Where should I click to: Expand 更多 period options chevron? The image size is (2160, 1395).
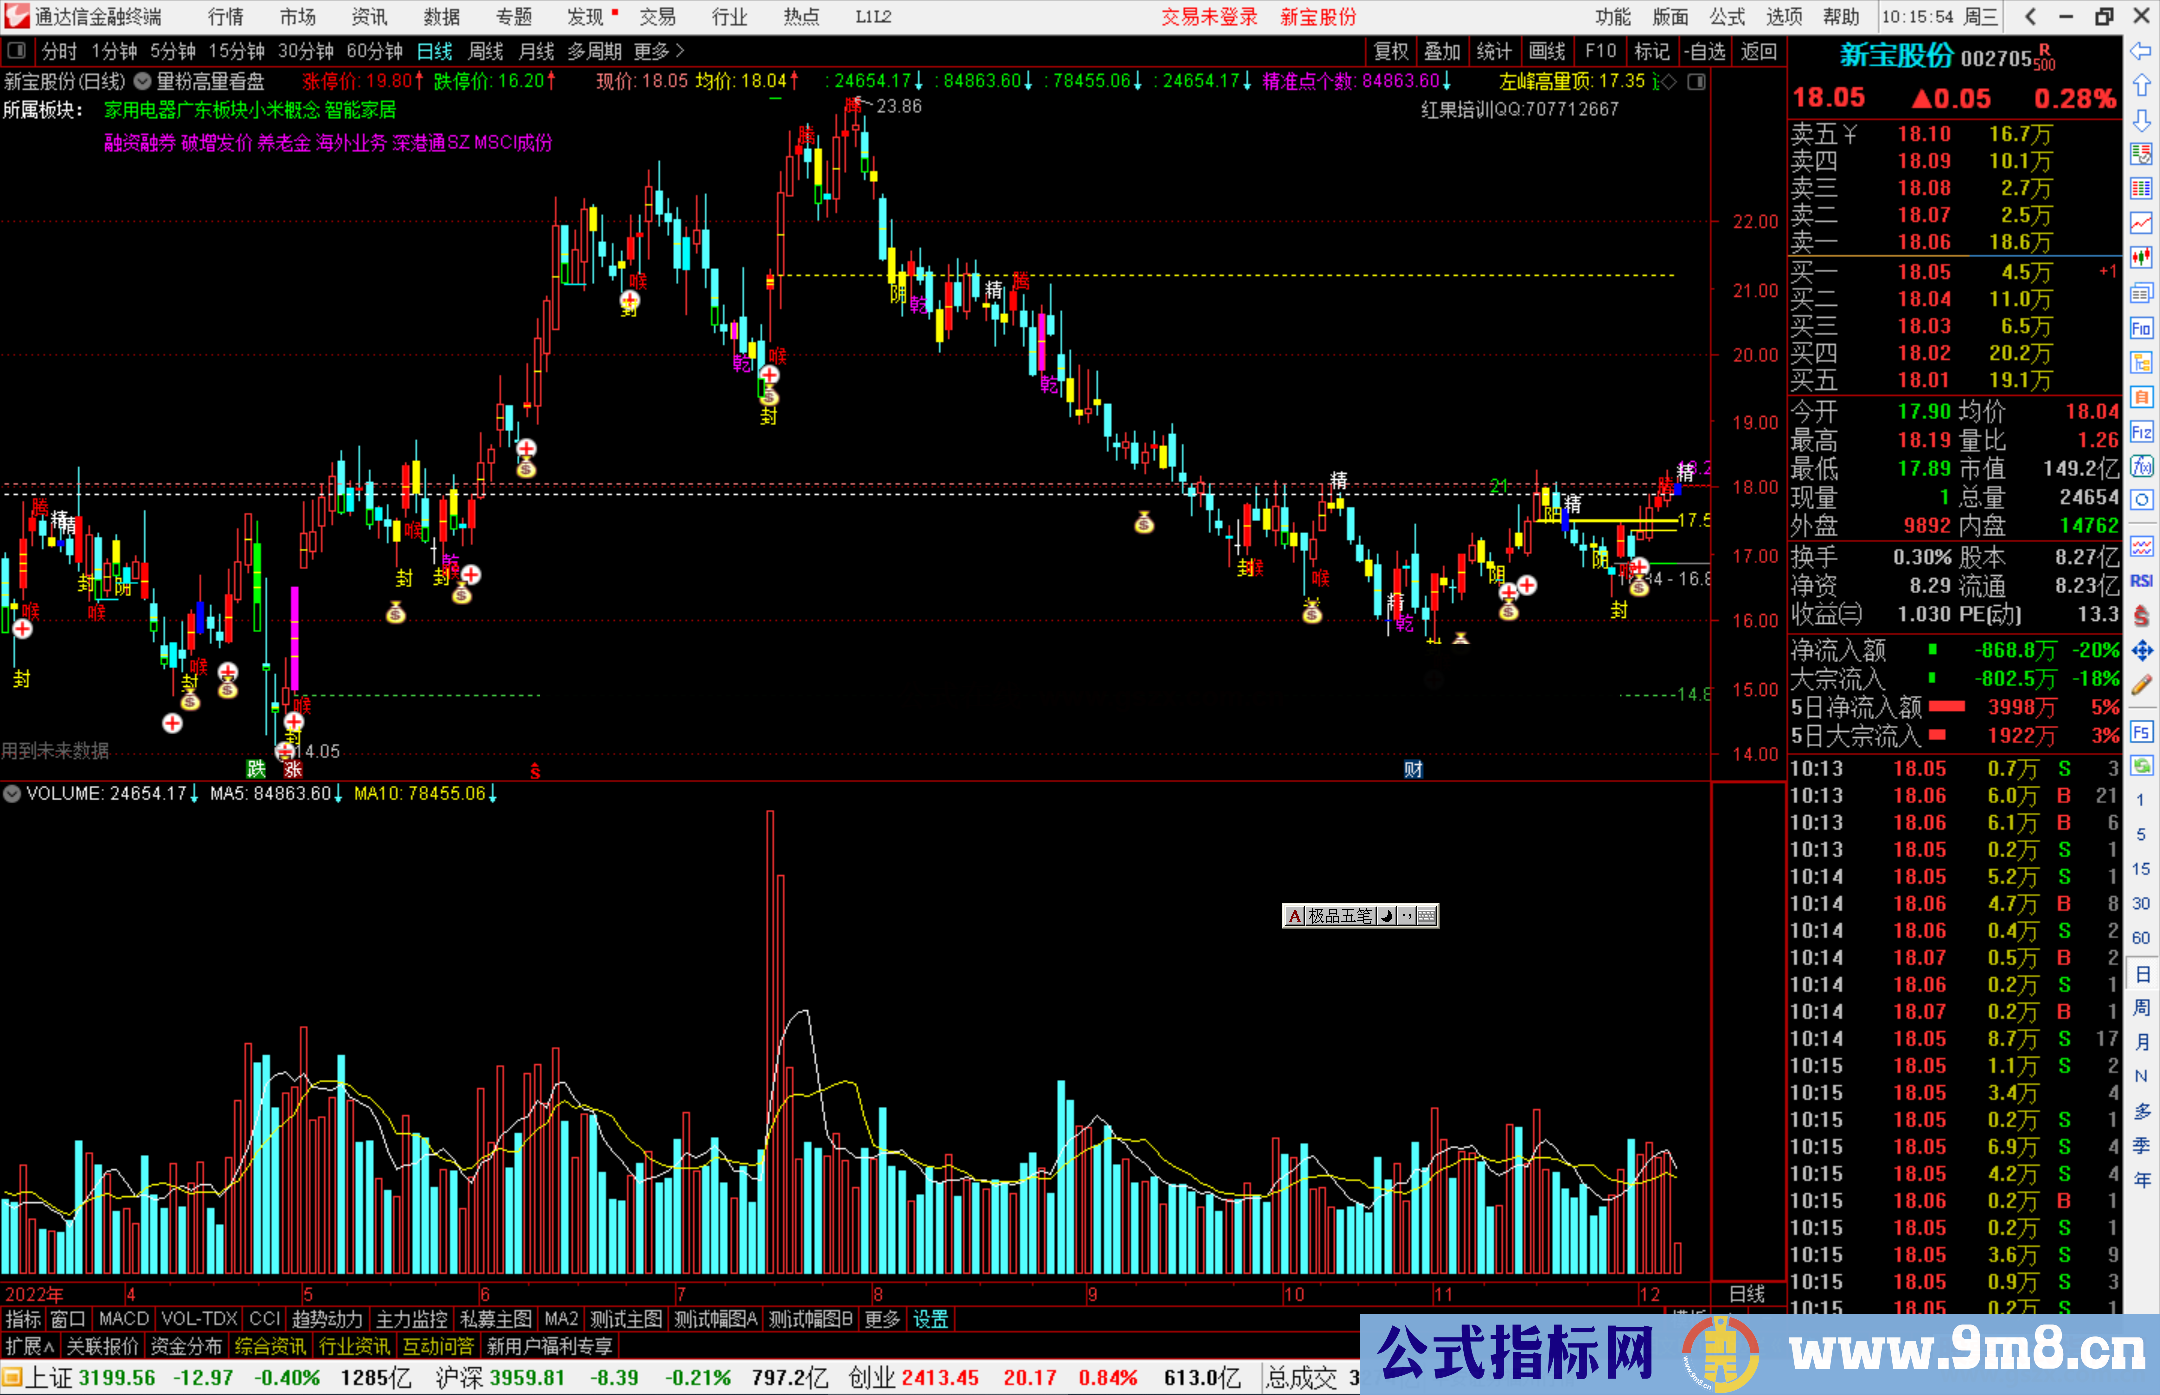pos(680,51)
